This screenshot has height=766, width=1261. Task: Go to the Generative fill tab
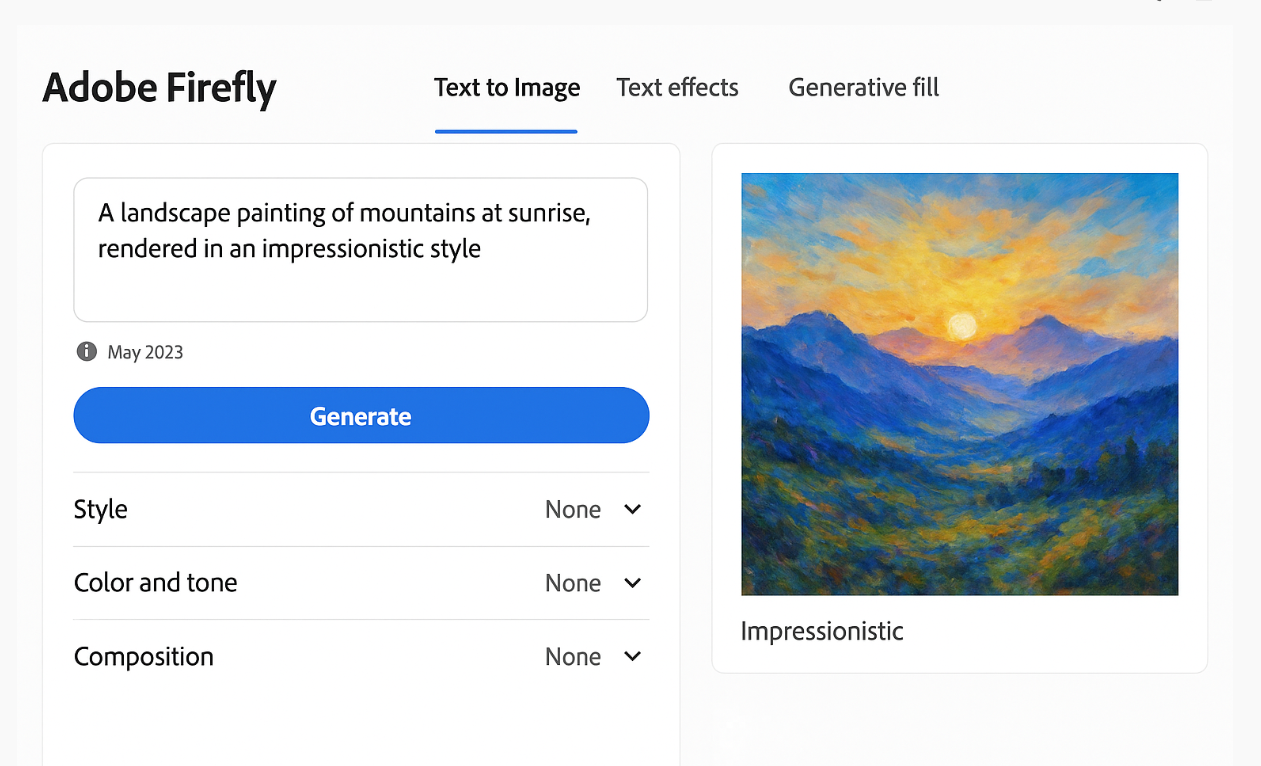point(863,88)
